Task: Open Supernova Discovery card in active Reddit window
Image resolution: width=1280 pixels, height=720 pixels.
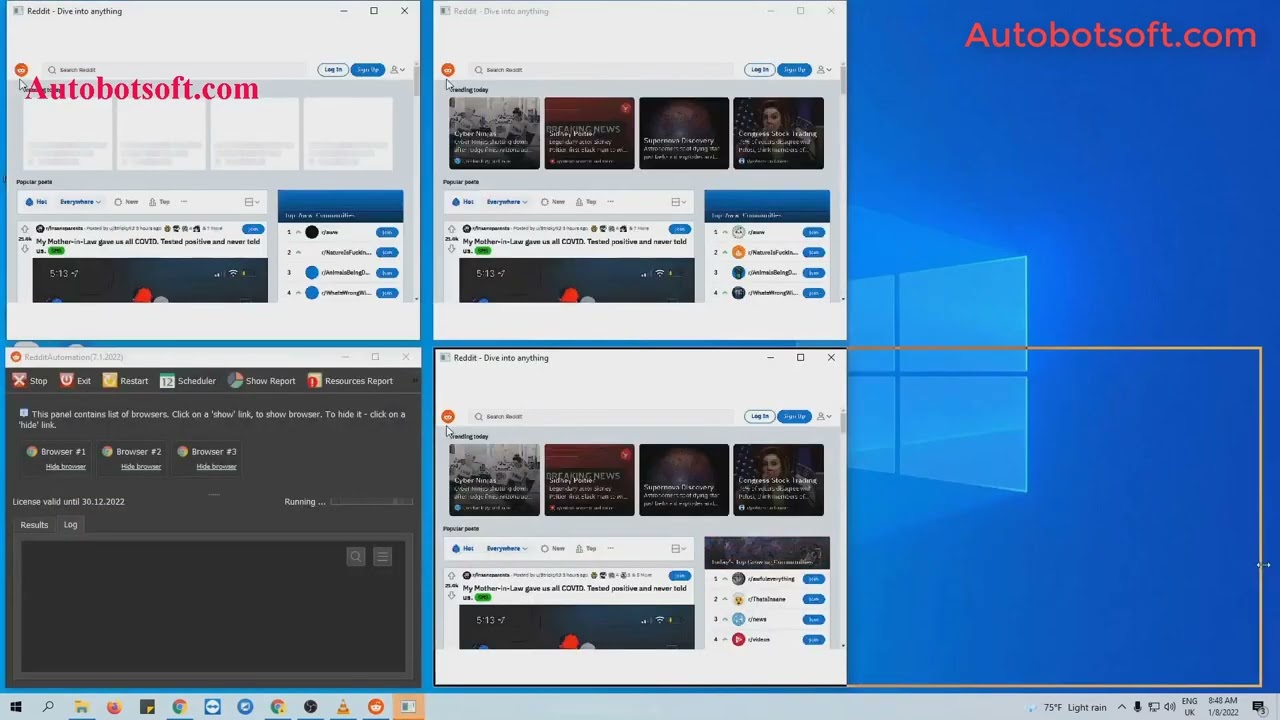Action: click(x=684, y=480)
